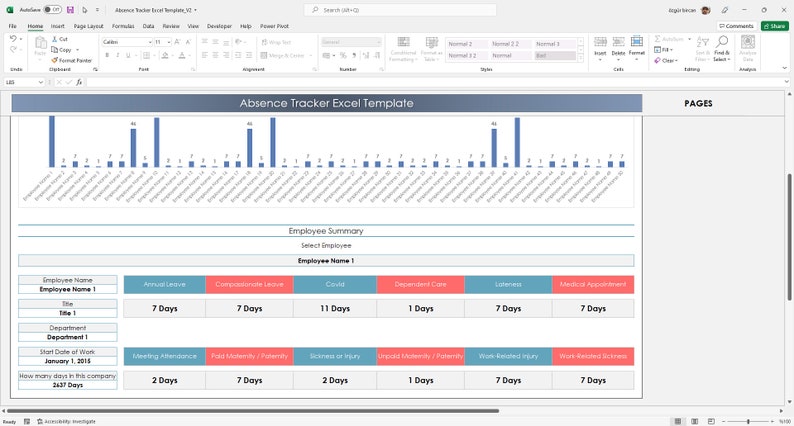Click the Format Painter brush
The width and height of the screenshot is (794, 426).
pos(55,60)
